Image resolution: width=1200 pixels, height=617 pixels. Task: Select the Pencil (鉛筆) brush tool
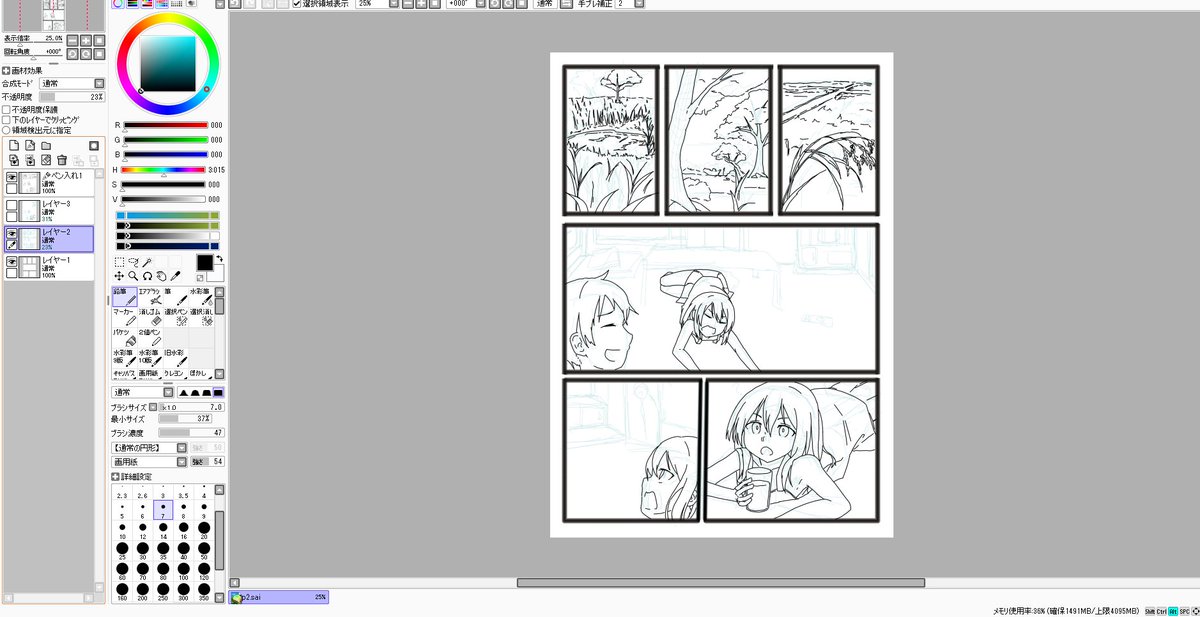pos(124,296)
